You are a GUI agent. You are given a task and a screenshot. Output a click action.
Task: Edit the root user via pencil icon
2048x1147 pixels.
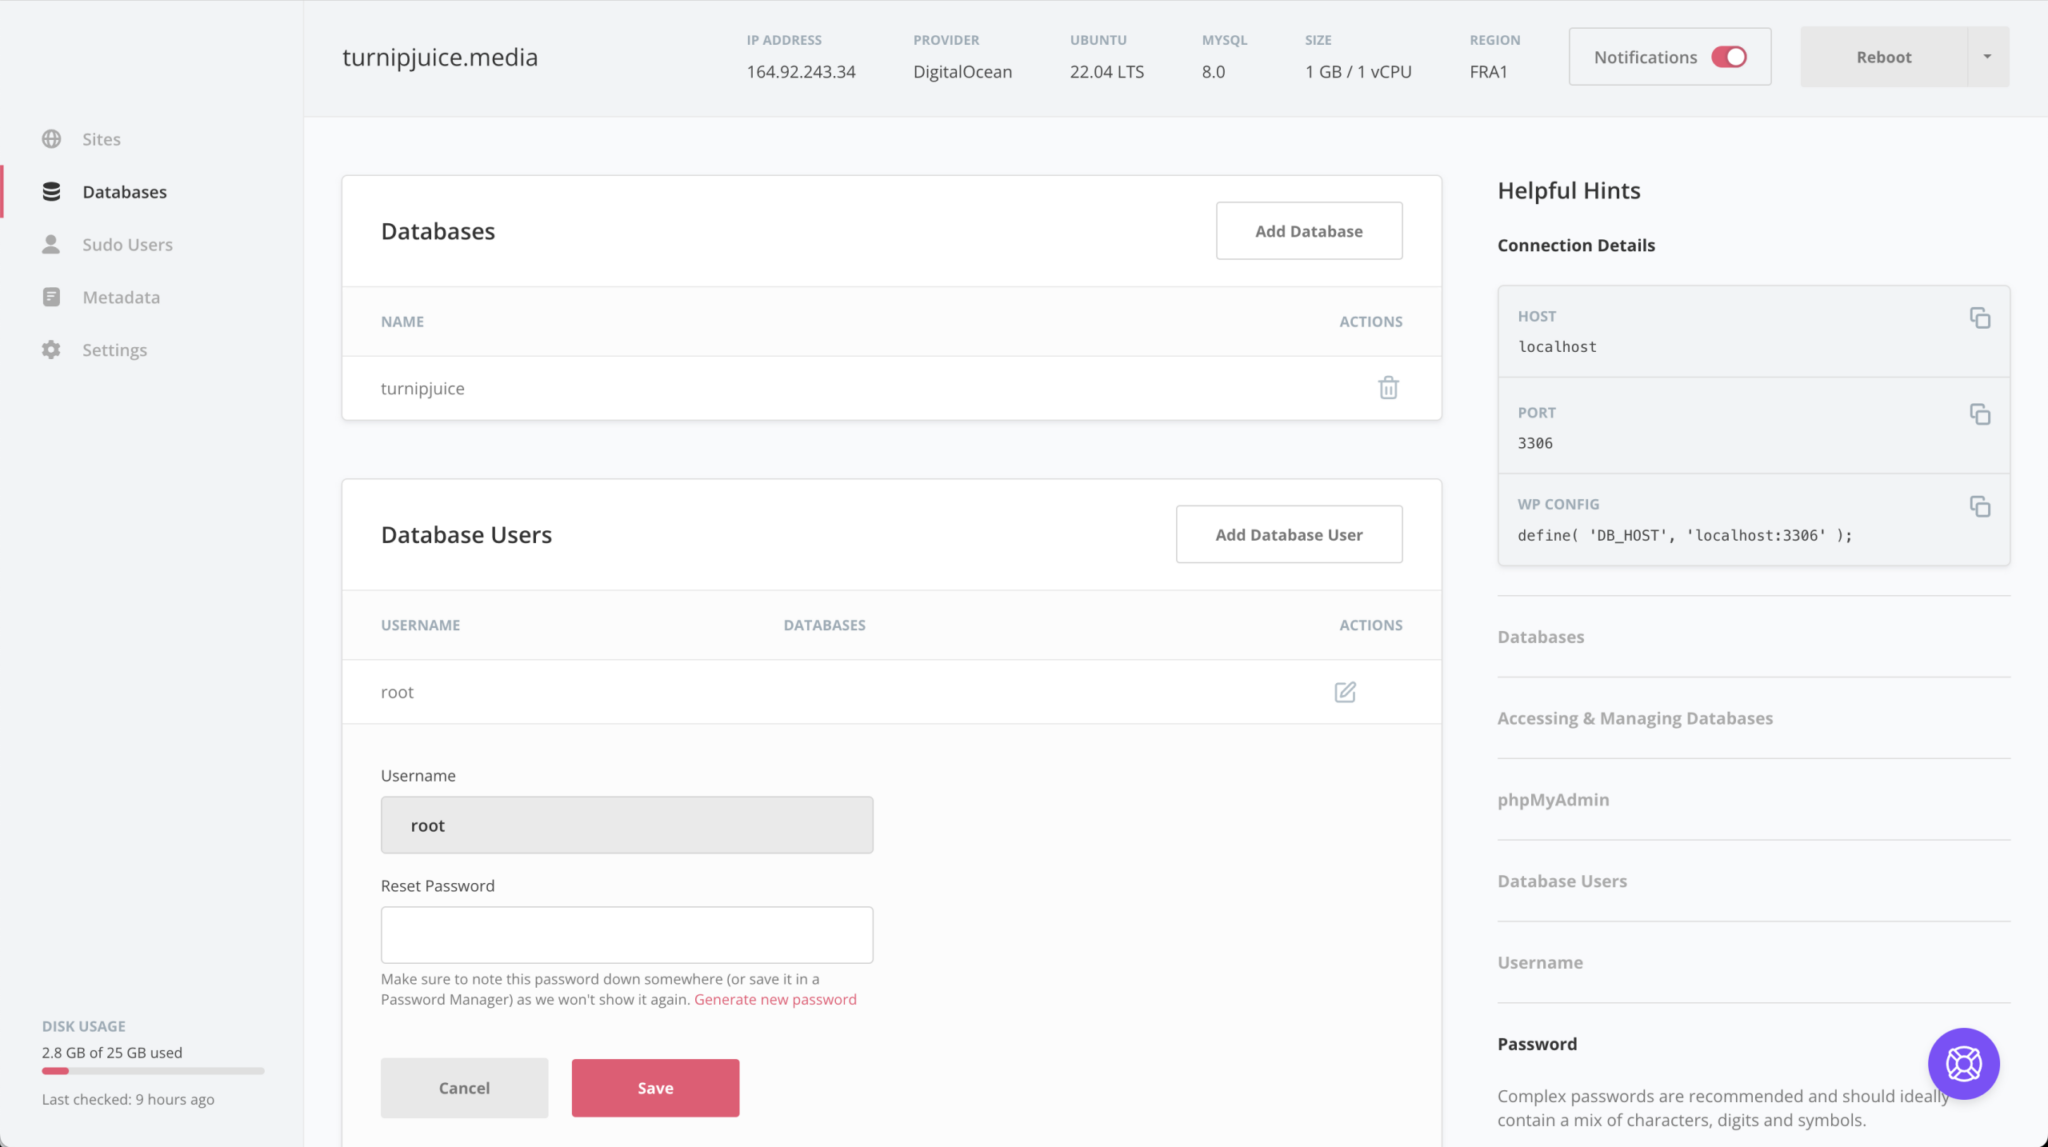pos(1344,691)
